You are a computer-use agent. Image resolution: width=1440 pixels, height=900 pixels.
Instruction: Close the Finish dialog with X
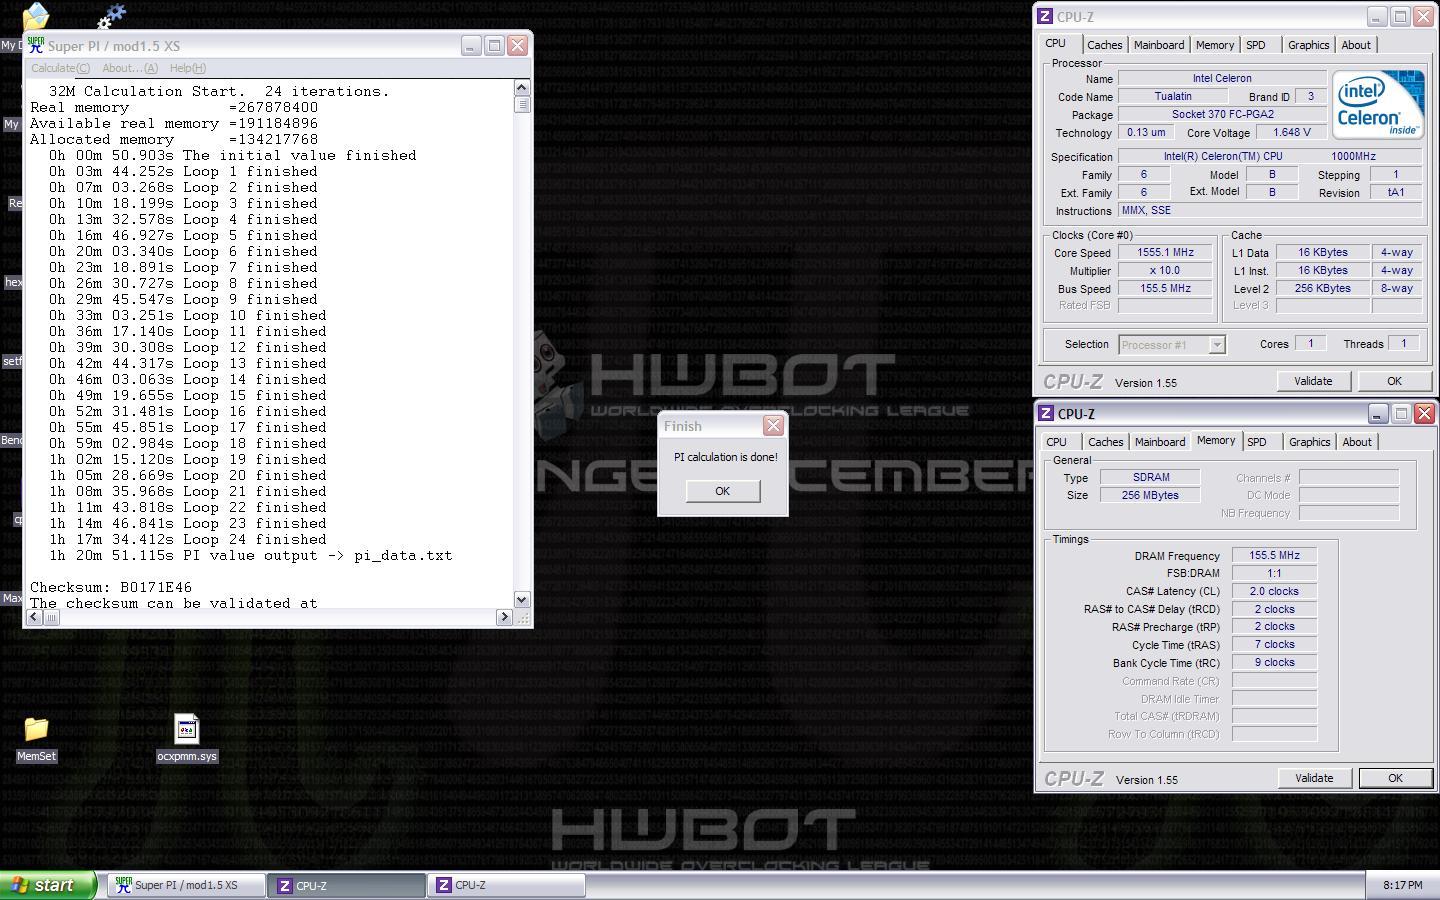773,426
